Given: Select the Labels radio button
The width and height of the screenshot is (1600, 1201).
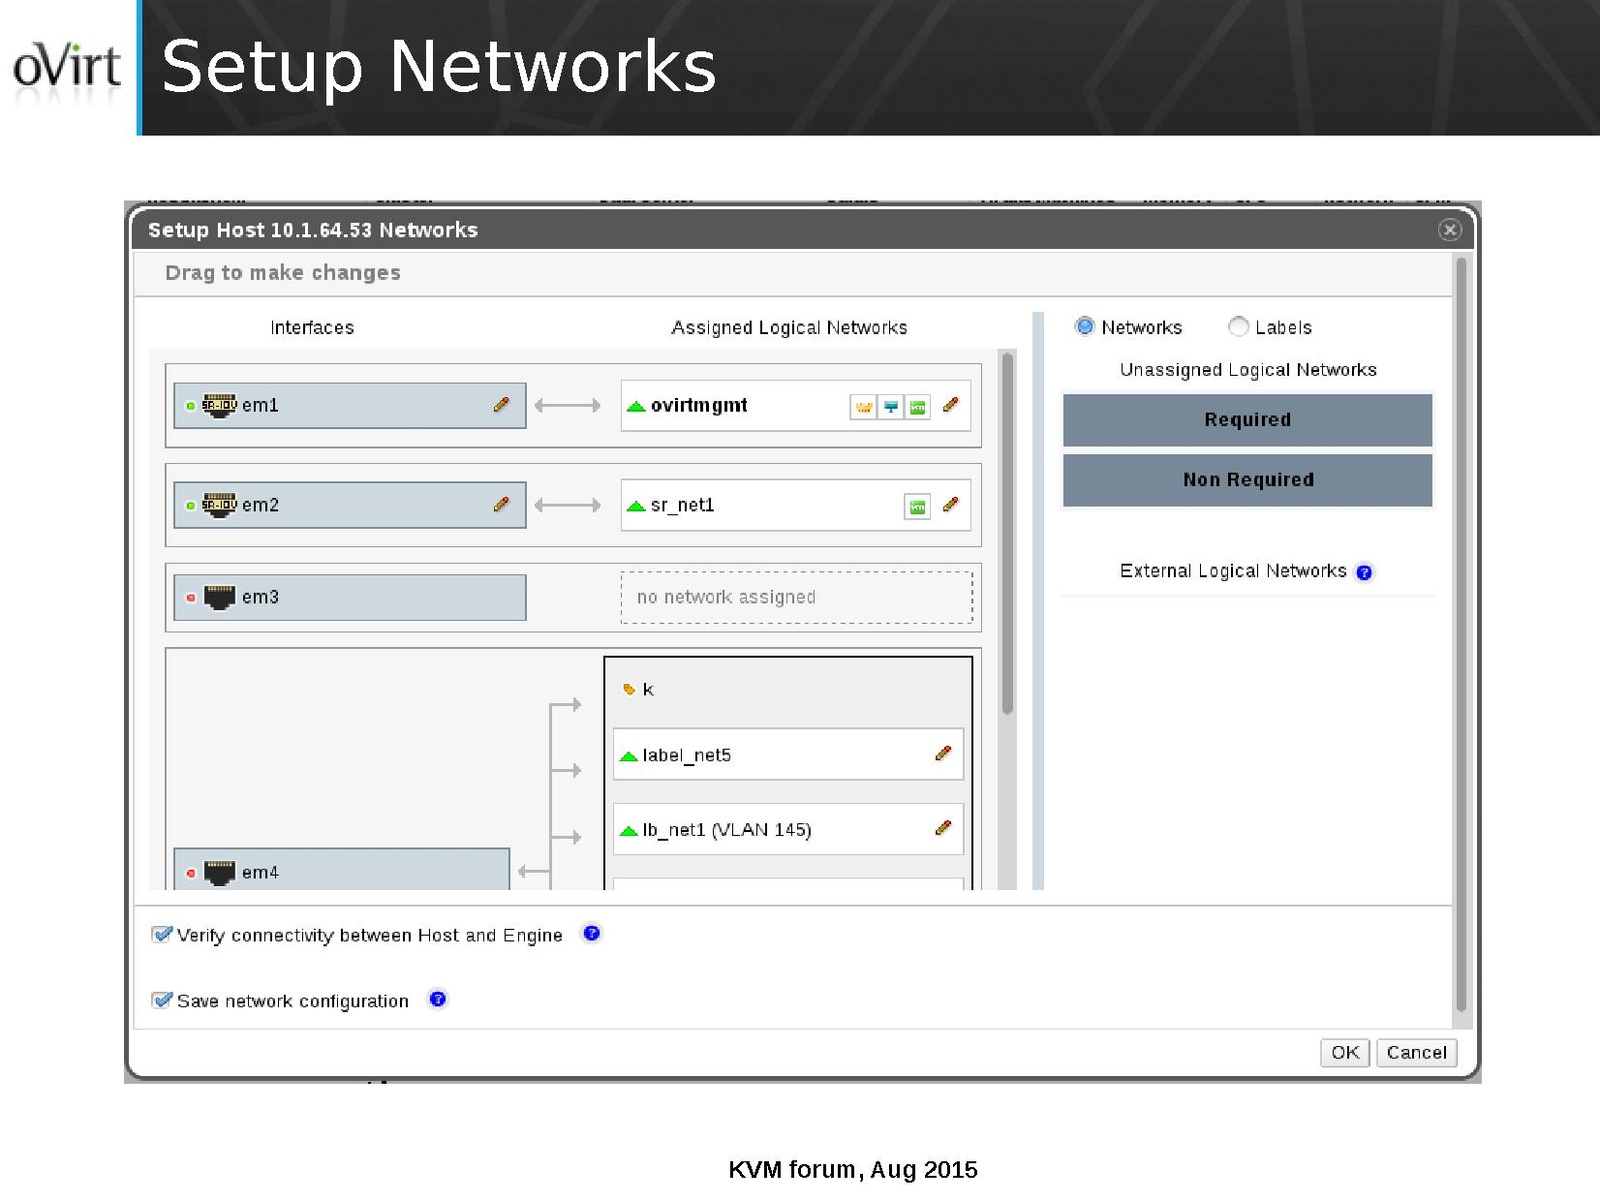Looking at the screenshot, I should coord(1238,327).
